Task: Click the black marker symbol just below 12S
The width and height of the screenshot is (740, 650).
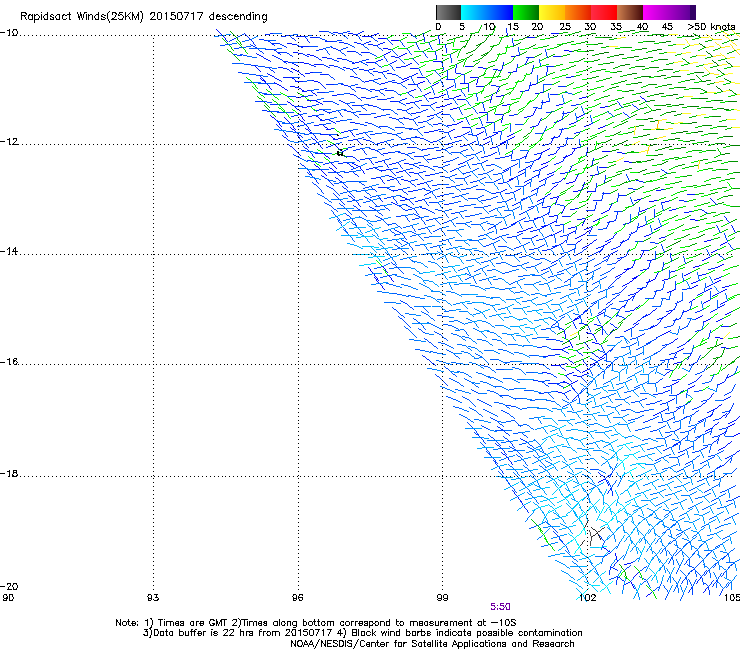Action: tap(340, 153)
